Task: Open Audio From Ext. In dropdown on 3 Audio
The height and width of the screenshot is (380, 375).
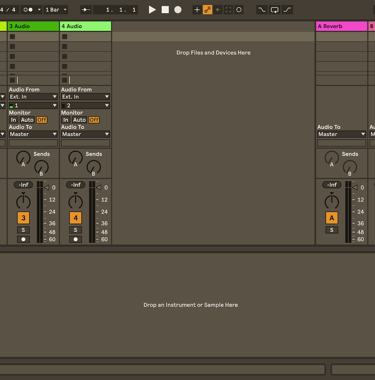Action: click(33, 97)
